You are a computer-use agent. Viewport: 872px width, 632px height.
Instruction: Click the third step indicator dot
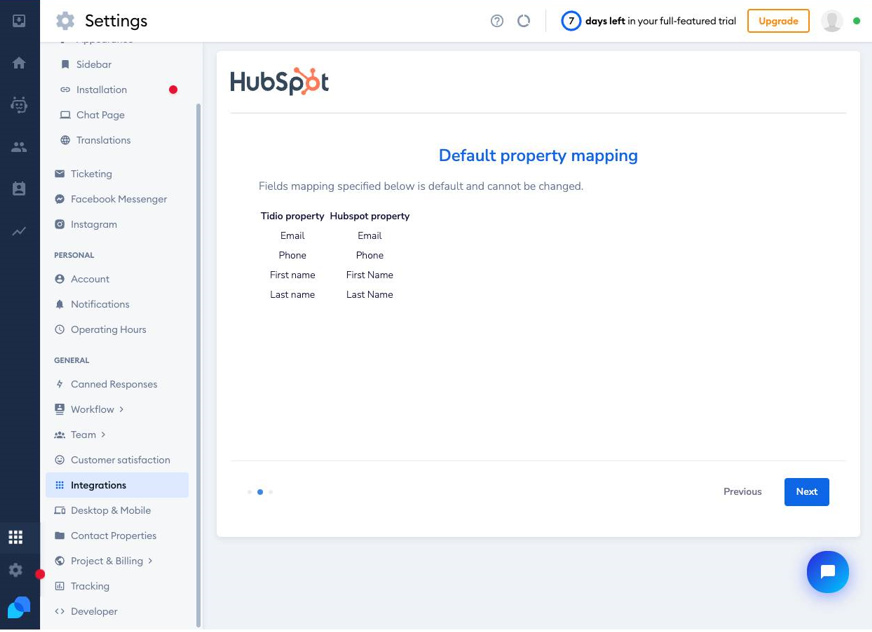(271, 492)
